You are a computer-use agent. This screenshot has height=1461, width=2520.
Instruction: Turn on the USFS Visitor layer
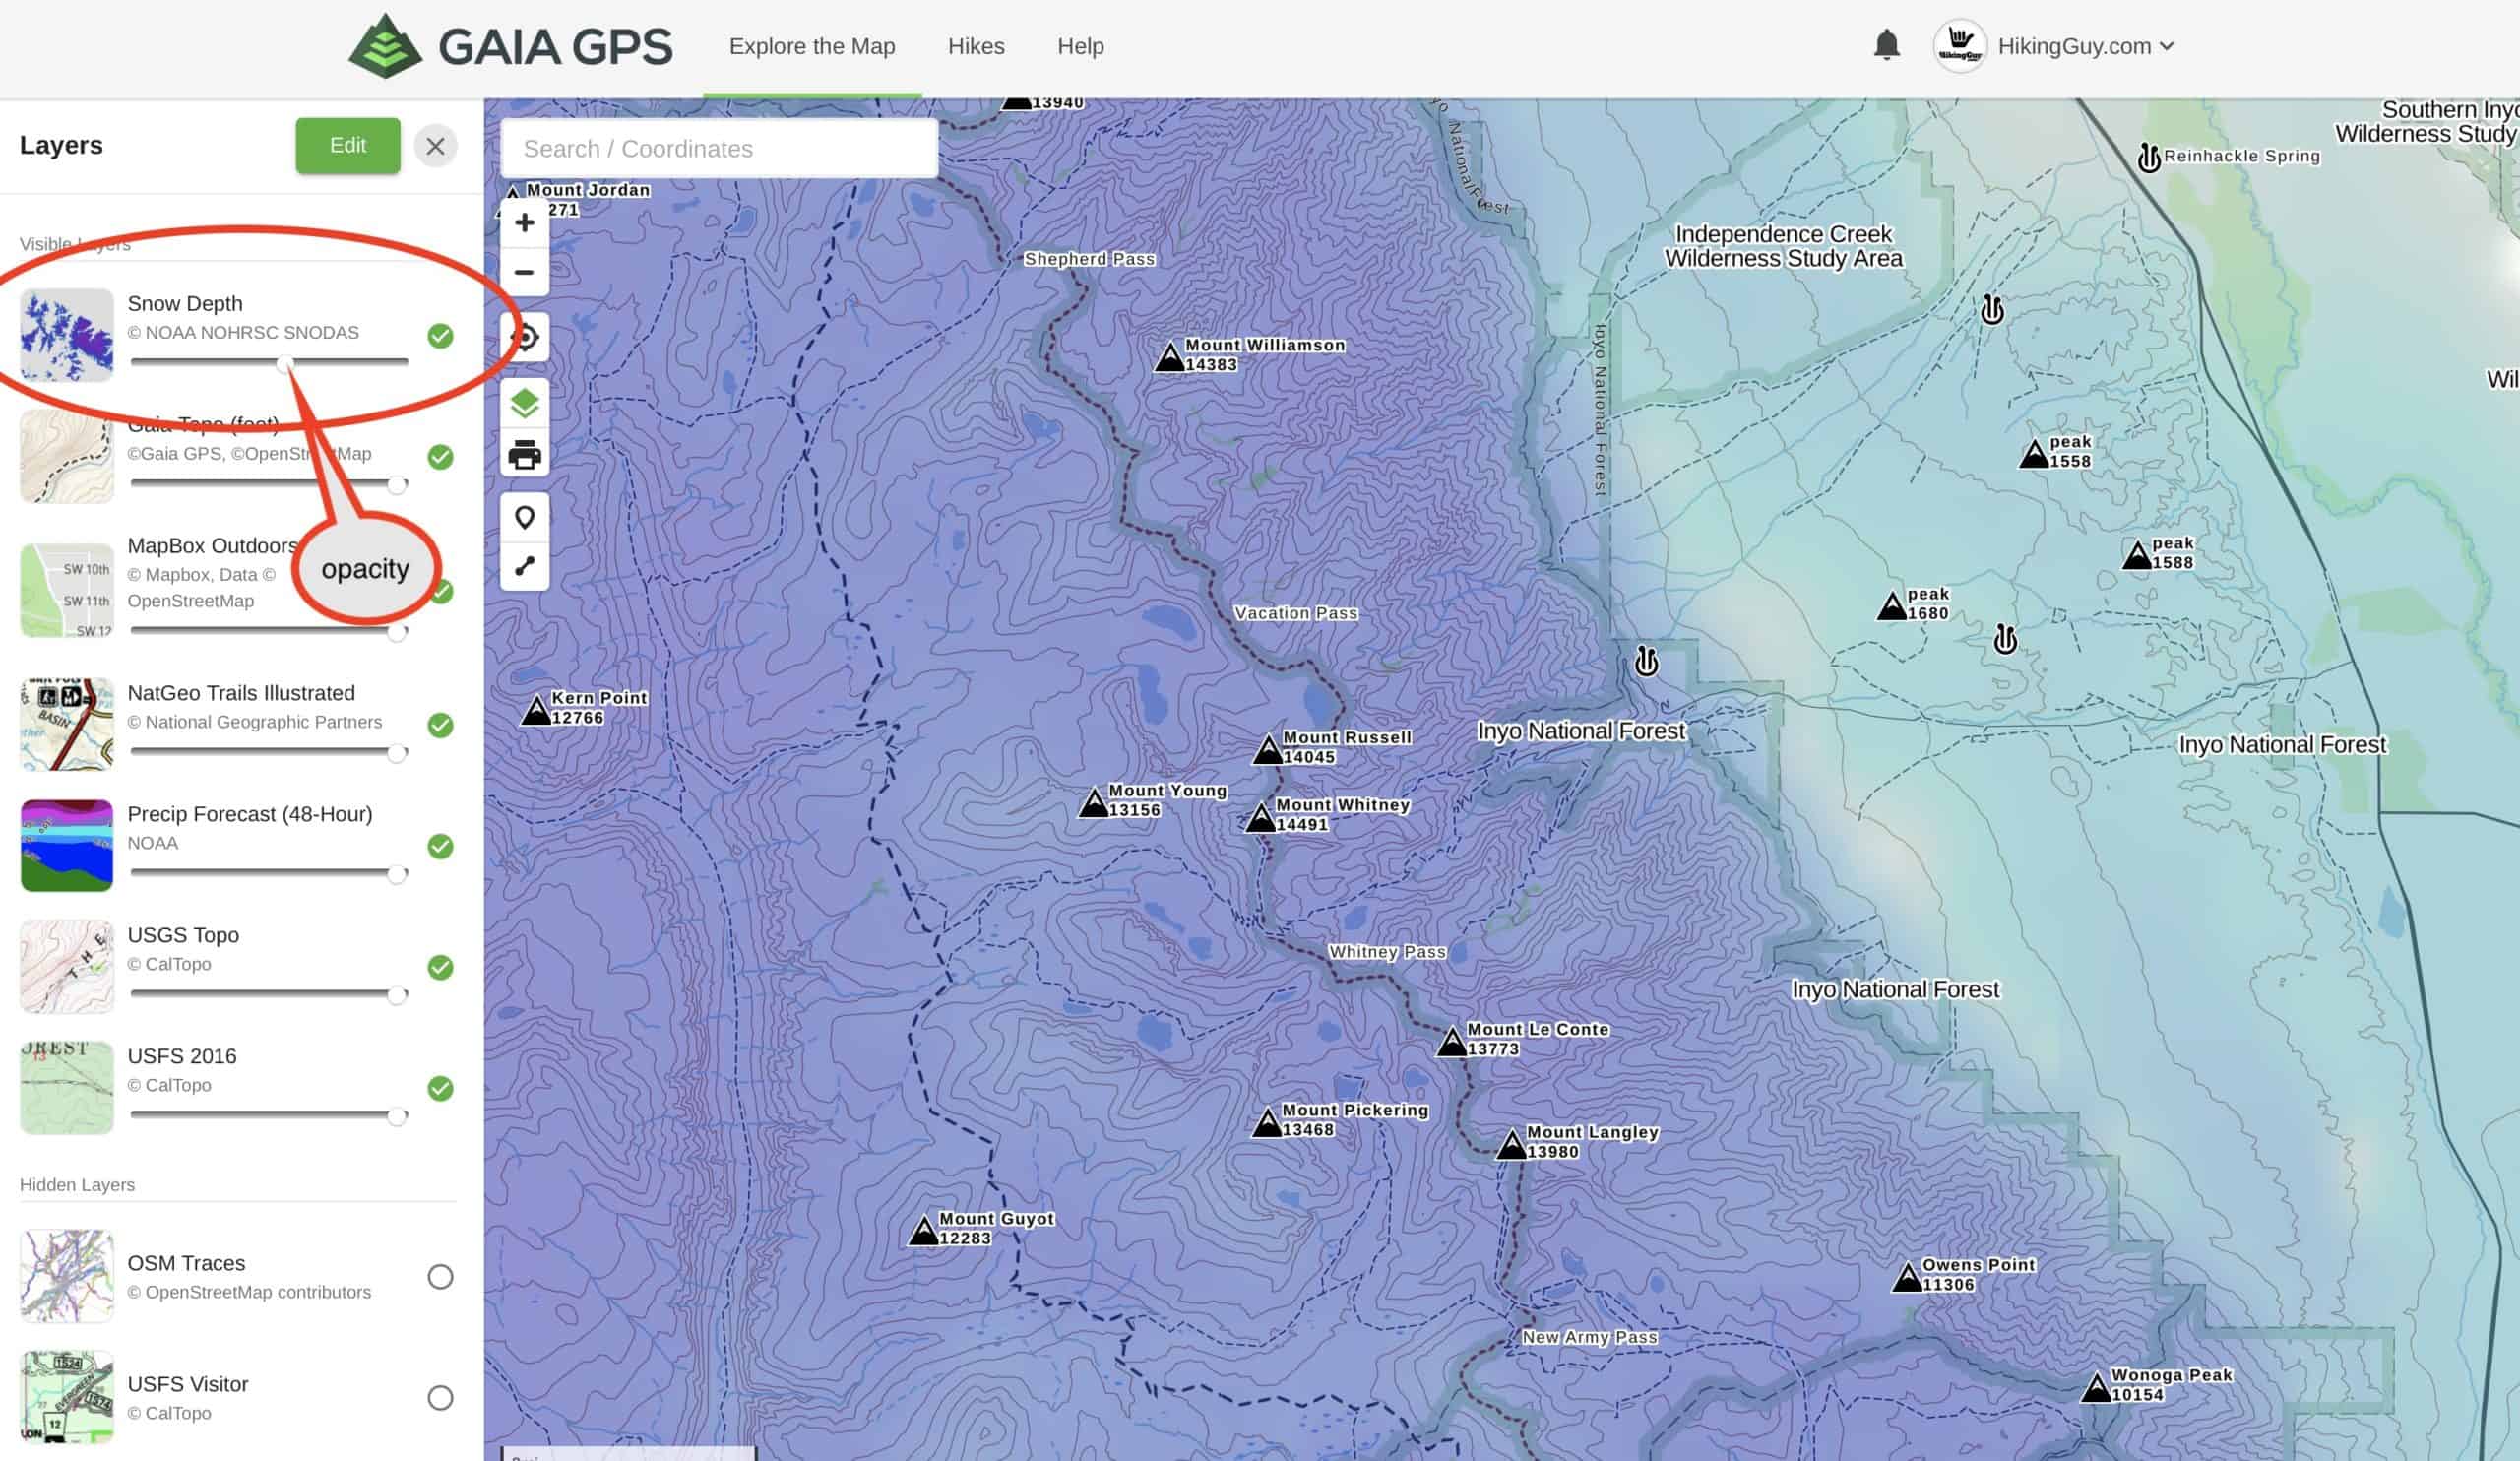pos(440,1398)
